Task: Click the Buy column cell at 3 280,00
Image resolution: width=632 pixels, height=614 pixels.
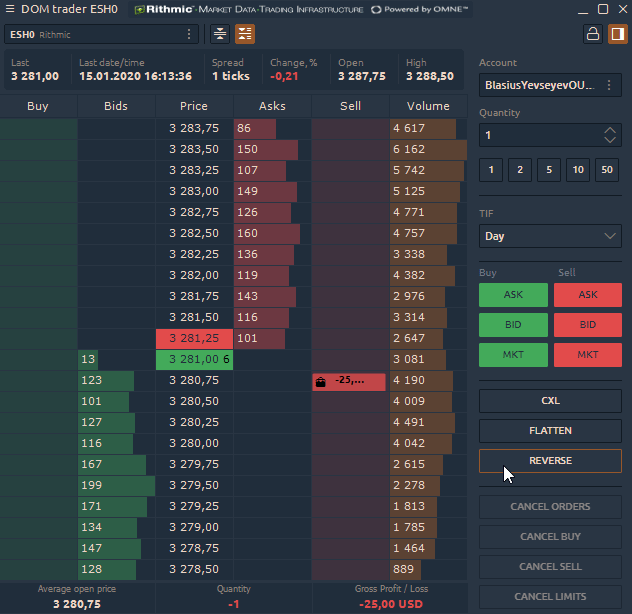Action: pyautogui.click(x=39, y=443)
